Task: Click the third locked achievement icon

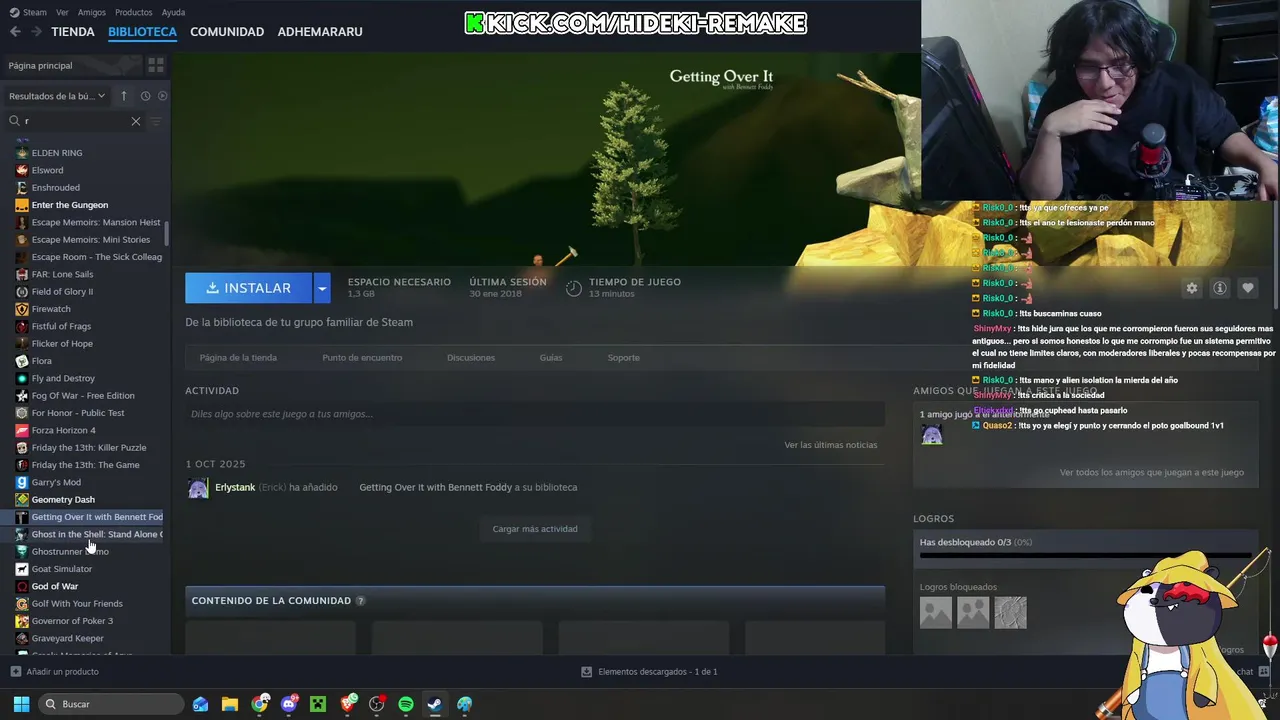Action: pos(1010,612)
